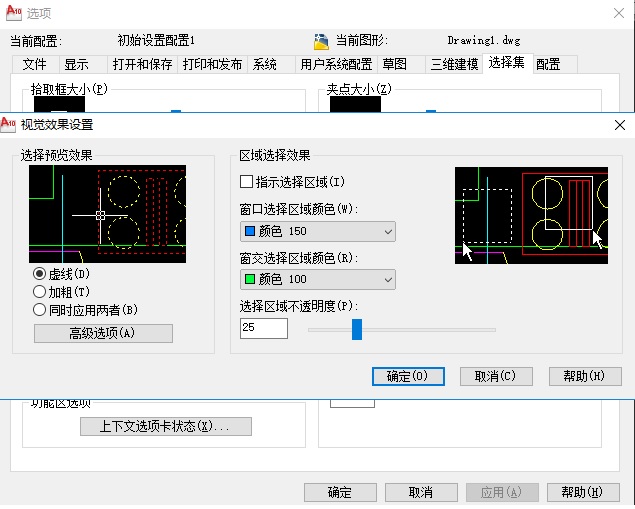Click 确定 in the Options dialog
Image resolution: width=635 pixels, height=509 pixels.
(340, 492)
